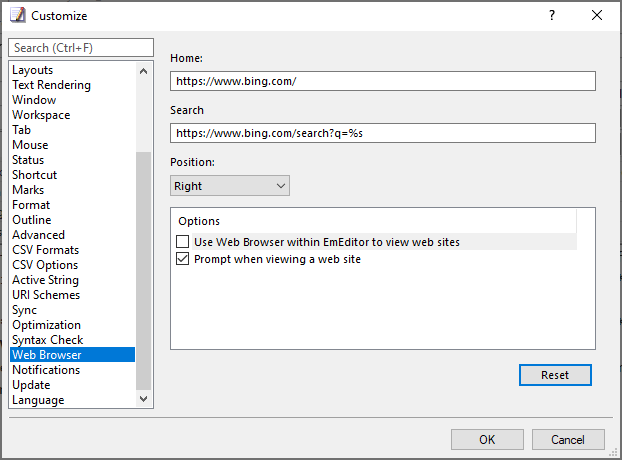Image resolution: width=622 pixels, height=460 pixels.
Task: Open the Syntax Check category
Action: coord(48,340)
